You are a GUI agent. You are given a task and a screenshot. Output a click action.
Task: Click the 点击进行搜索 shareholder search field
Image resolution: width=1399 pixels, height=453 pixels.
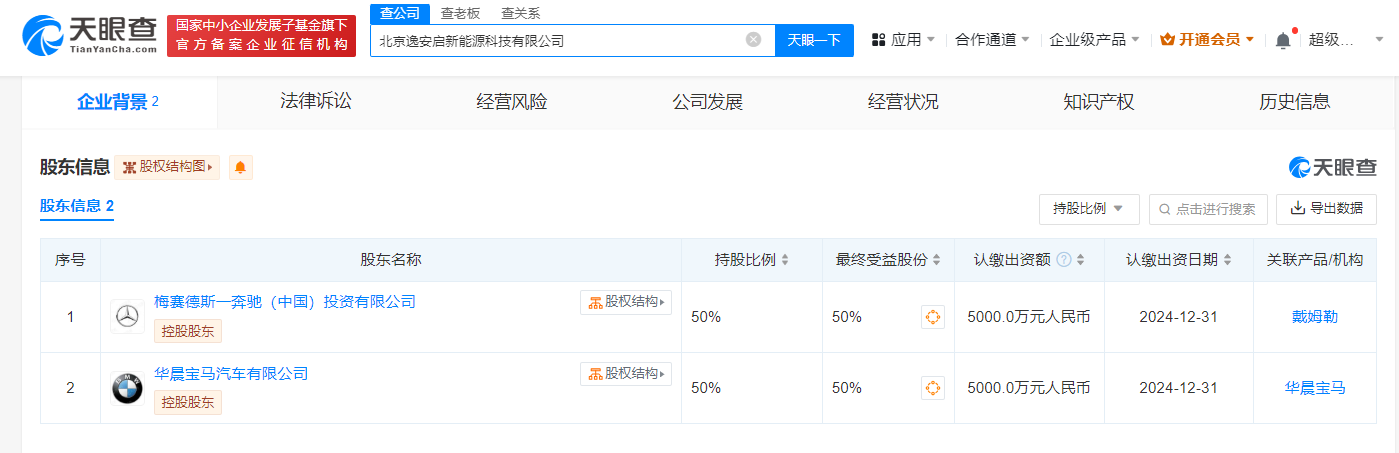(1208, 209)
